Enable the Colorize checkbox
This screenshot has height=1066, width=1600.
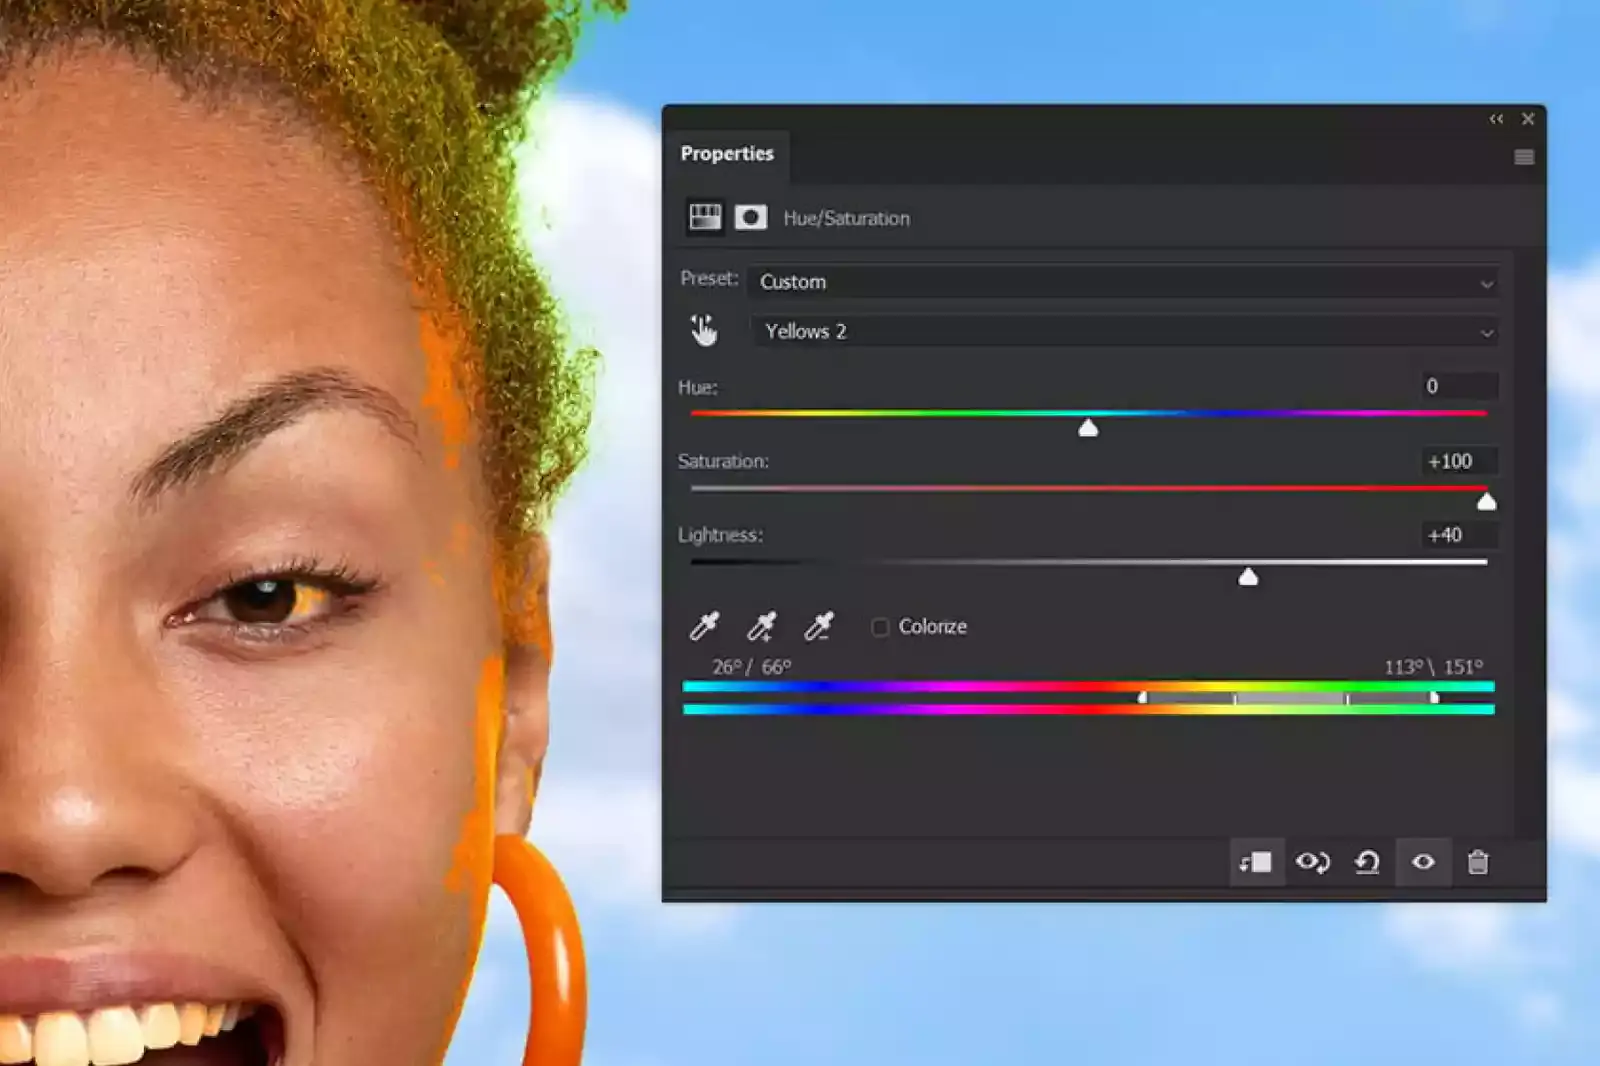coord(880,627)
